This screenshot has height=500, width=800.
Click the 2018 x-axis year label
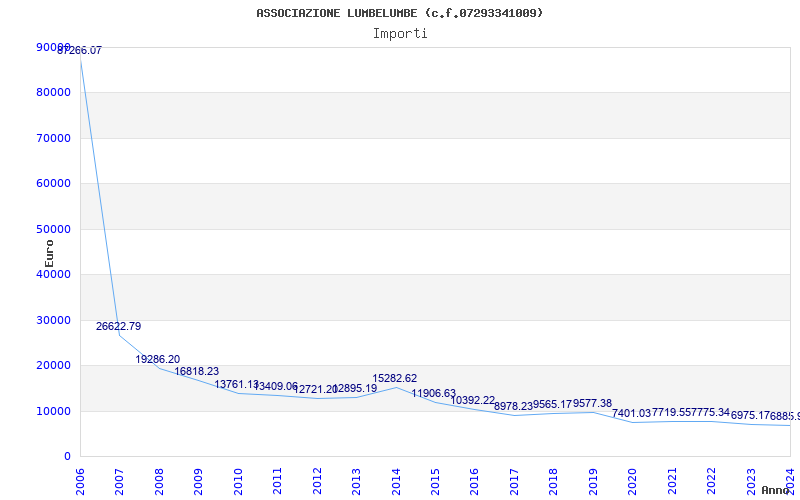[x=553, y=481]
